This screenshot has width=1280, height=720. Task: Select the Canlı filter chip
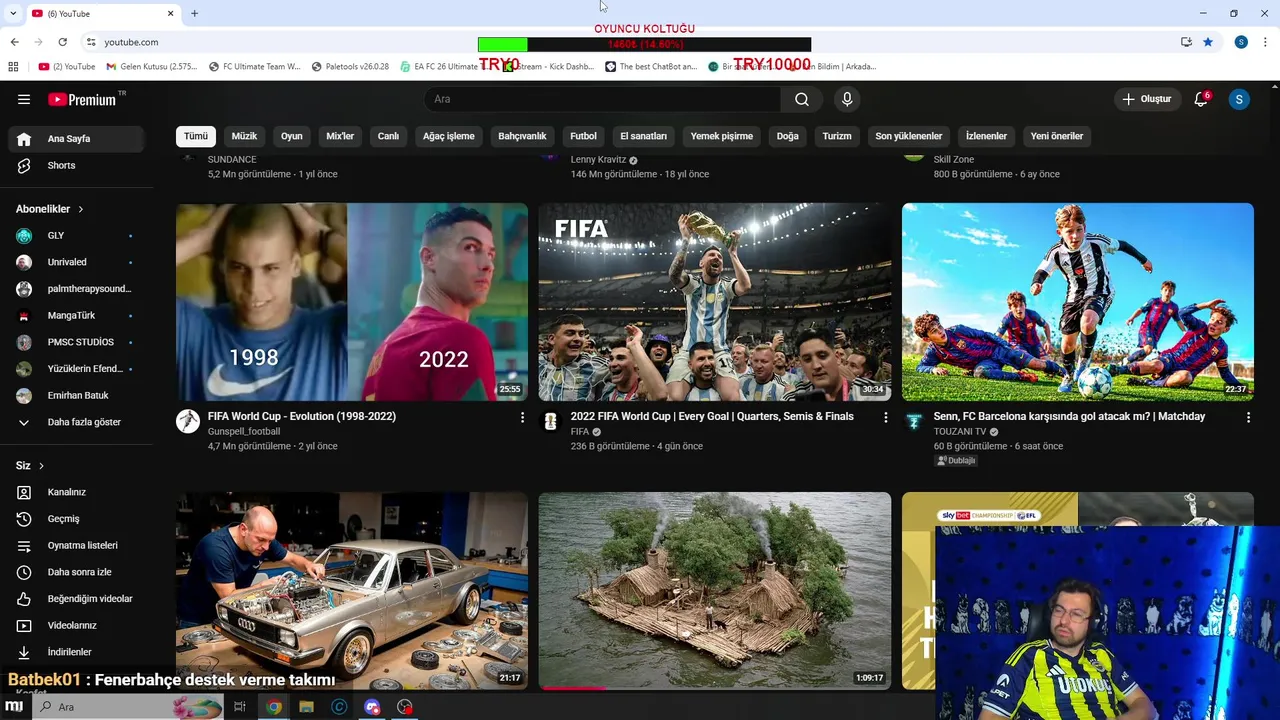pos(388,136)
